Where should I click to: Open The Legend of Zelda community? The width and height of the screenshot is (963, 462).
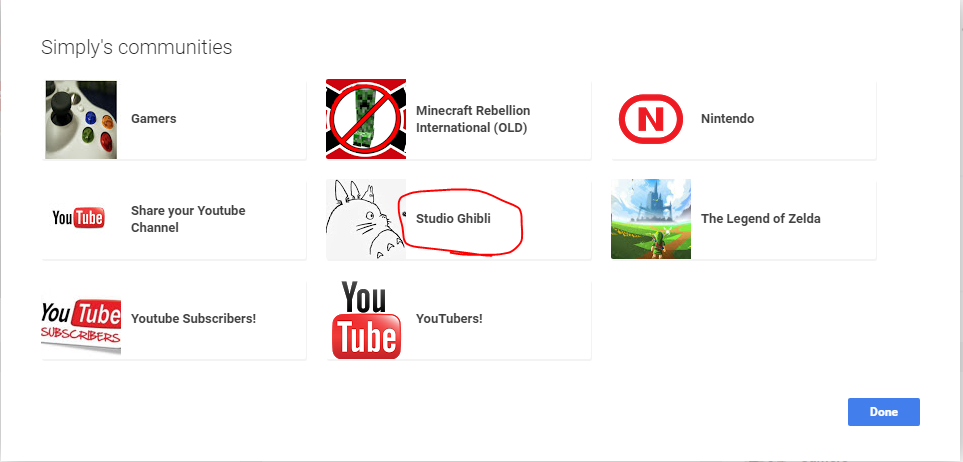(x=760, y=219)
